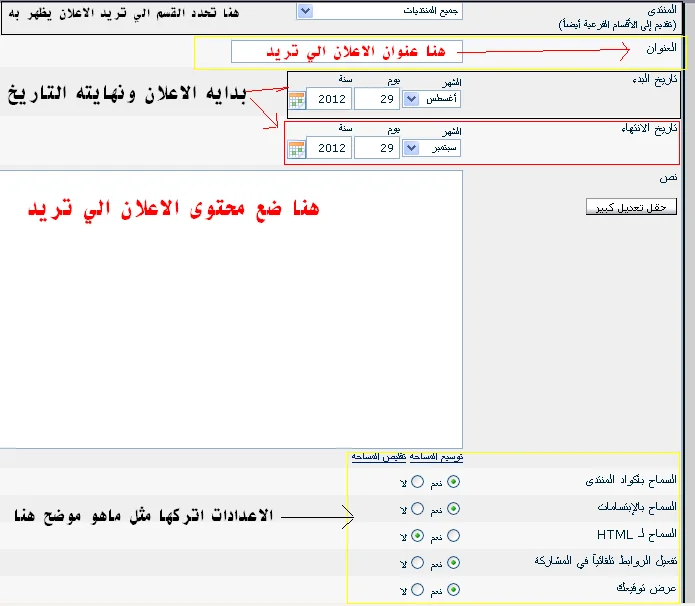Select No (لا) for allowing forum codes
The image size is (695, 606).
417,482
